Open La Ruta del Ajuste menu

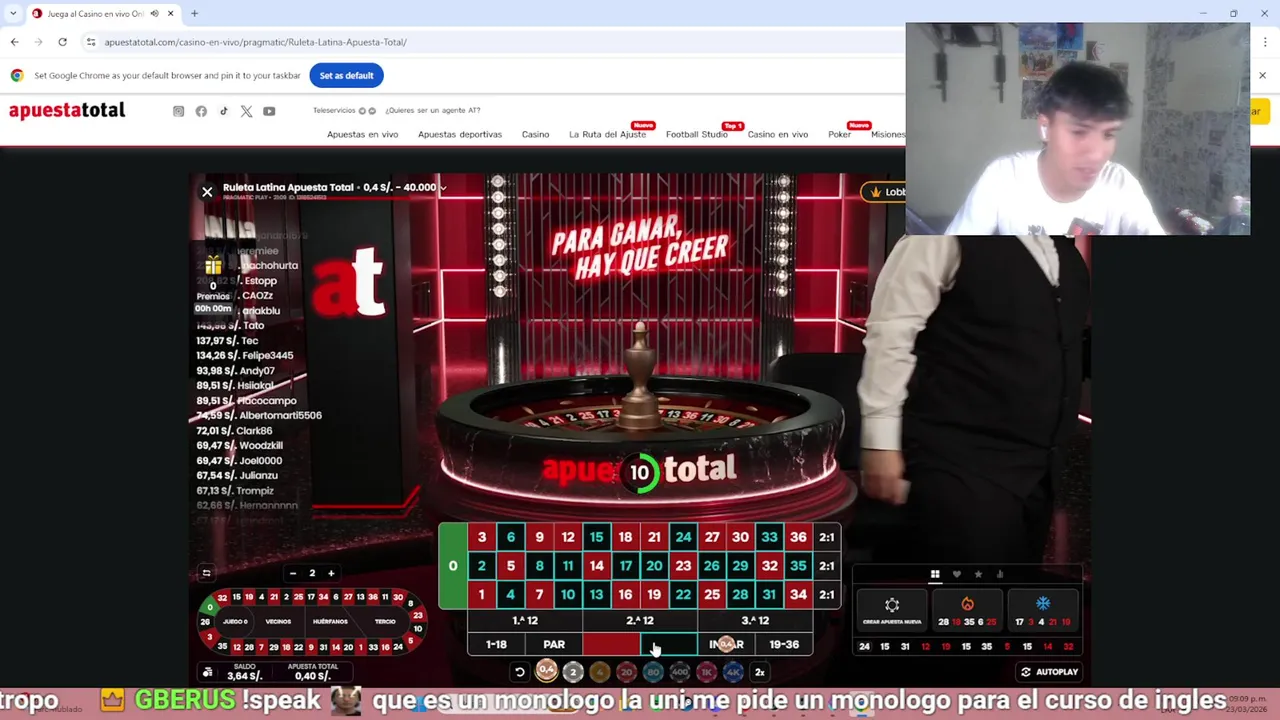[607, 134]
